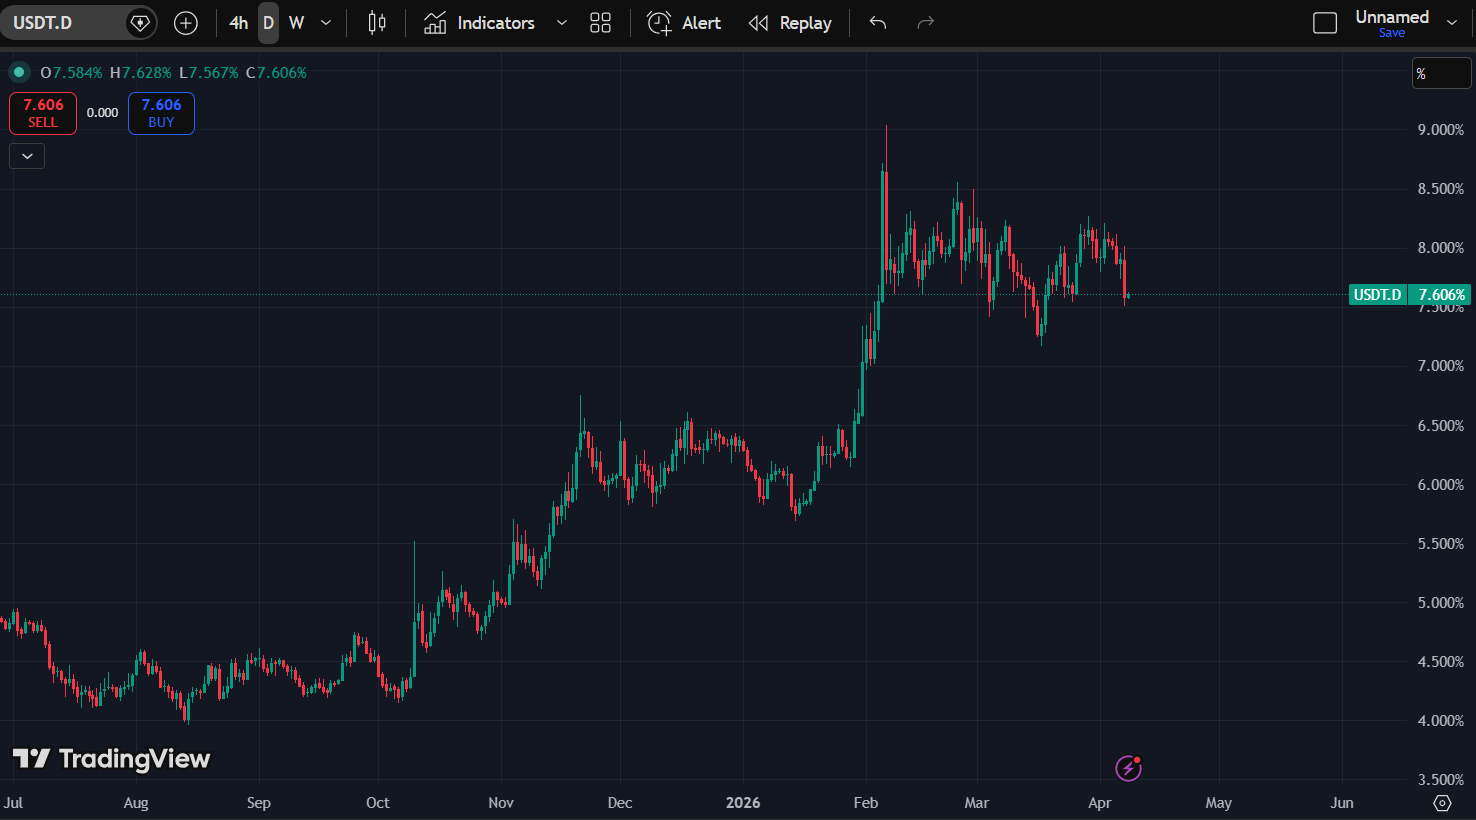The height and width of the screenshot is (820, 1476).
Task: Click the Jun label on the time axis
Action: 1342,803
